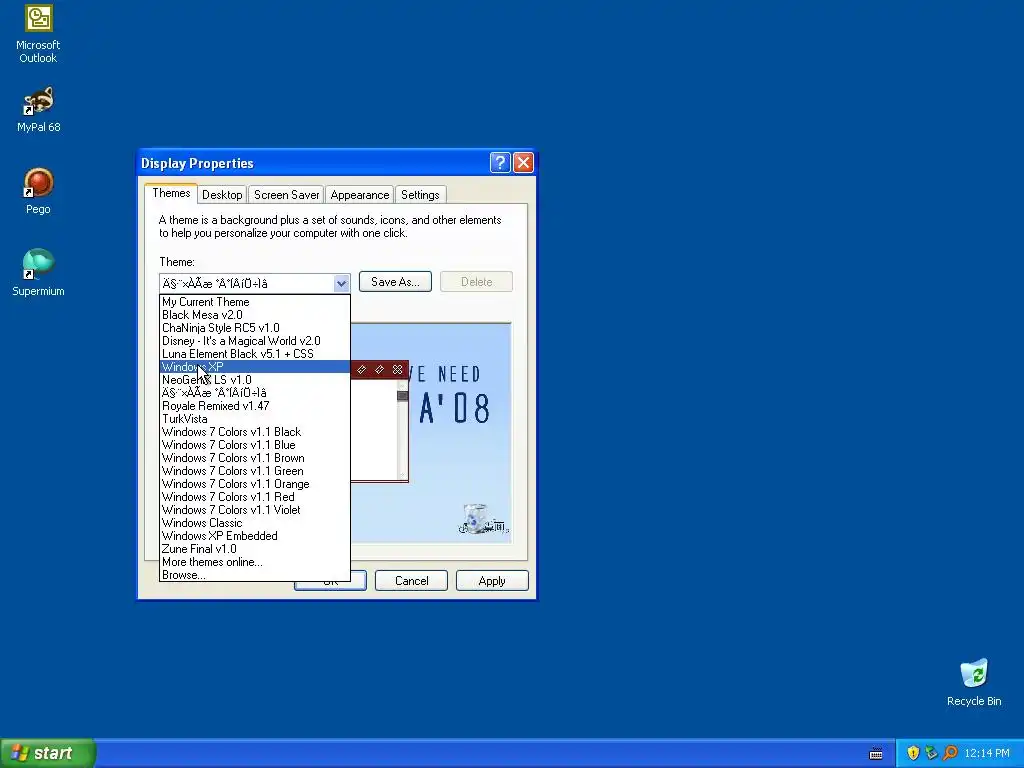Screen dimensions: 1024x768
Task: Choose ChaNinja Style RC5 v1.0 theme
Action: (x=255, y=328)
